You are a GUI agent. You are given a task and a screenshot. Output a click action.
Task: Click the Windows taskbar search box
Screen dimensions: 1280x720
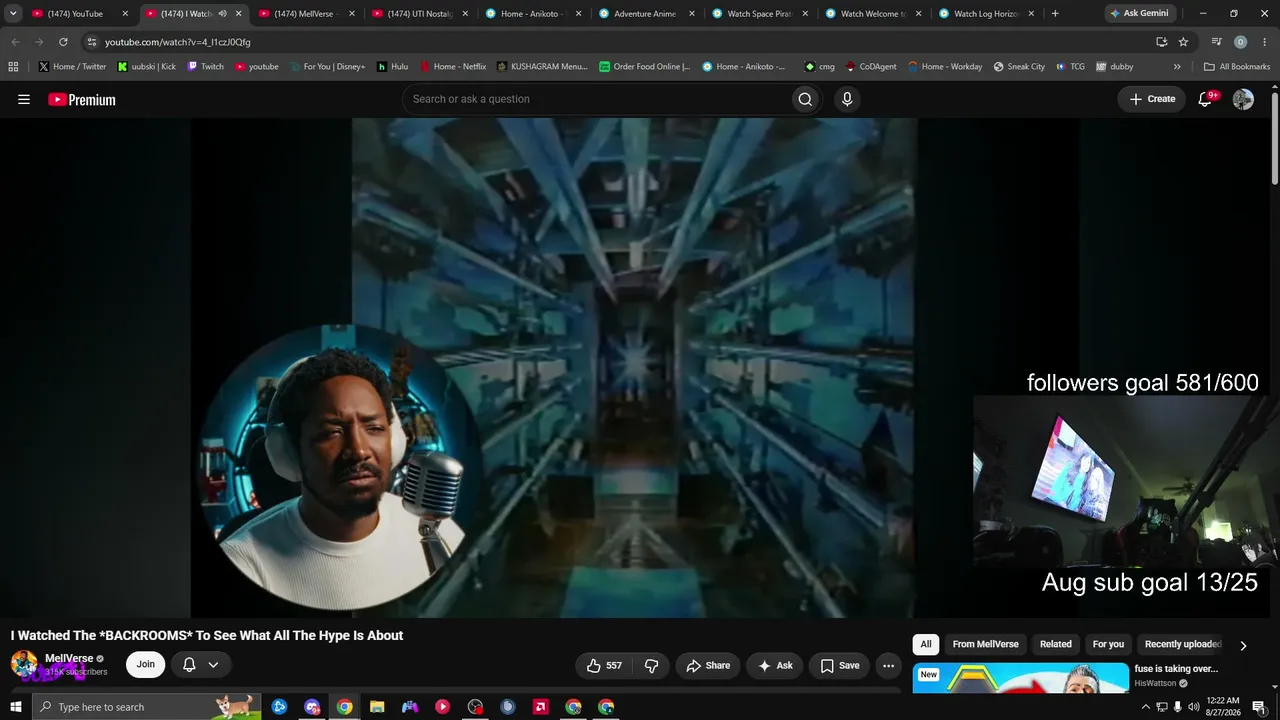pos(147,707)
